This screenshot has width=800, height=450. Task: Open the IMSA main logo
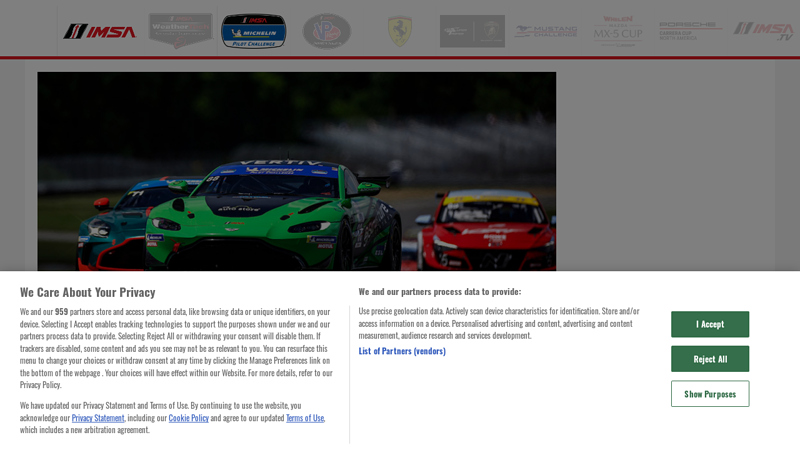[x=99, y=32]
